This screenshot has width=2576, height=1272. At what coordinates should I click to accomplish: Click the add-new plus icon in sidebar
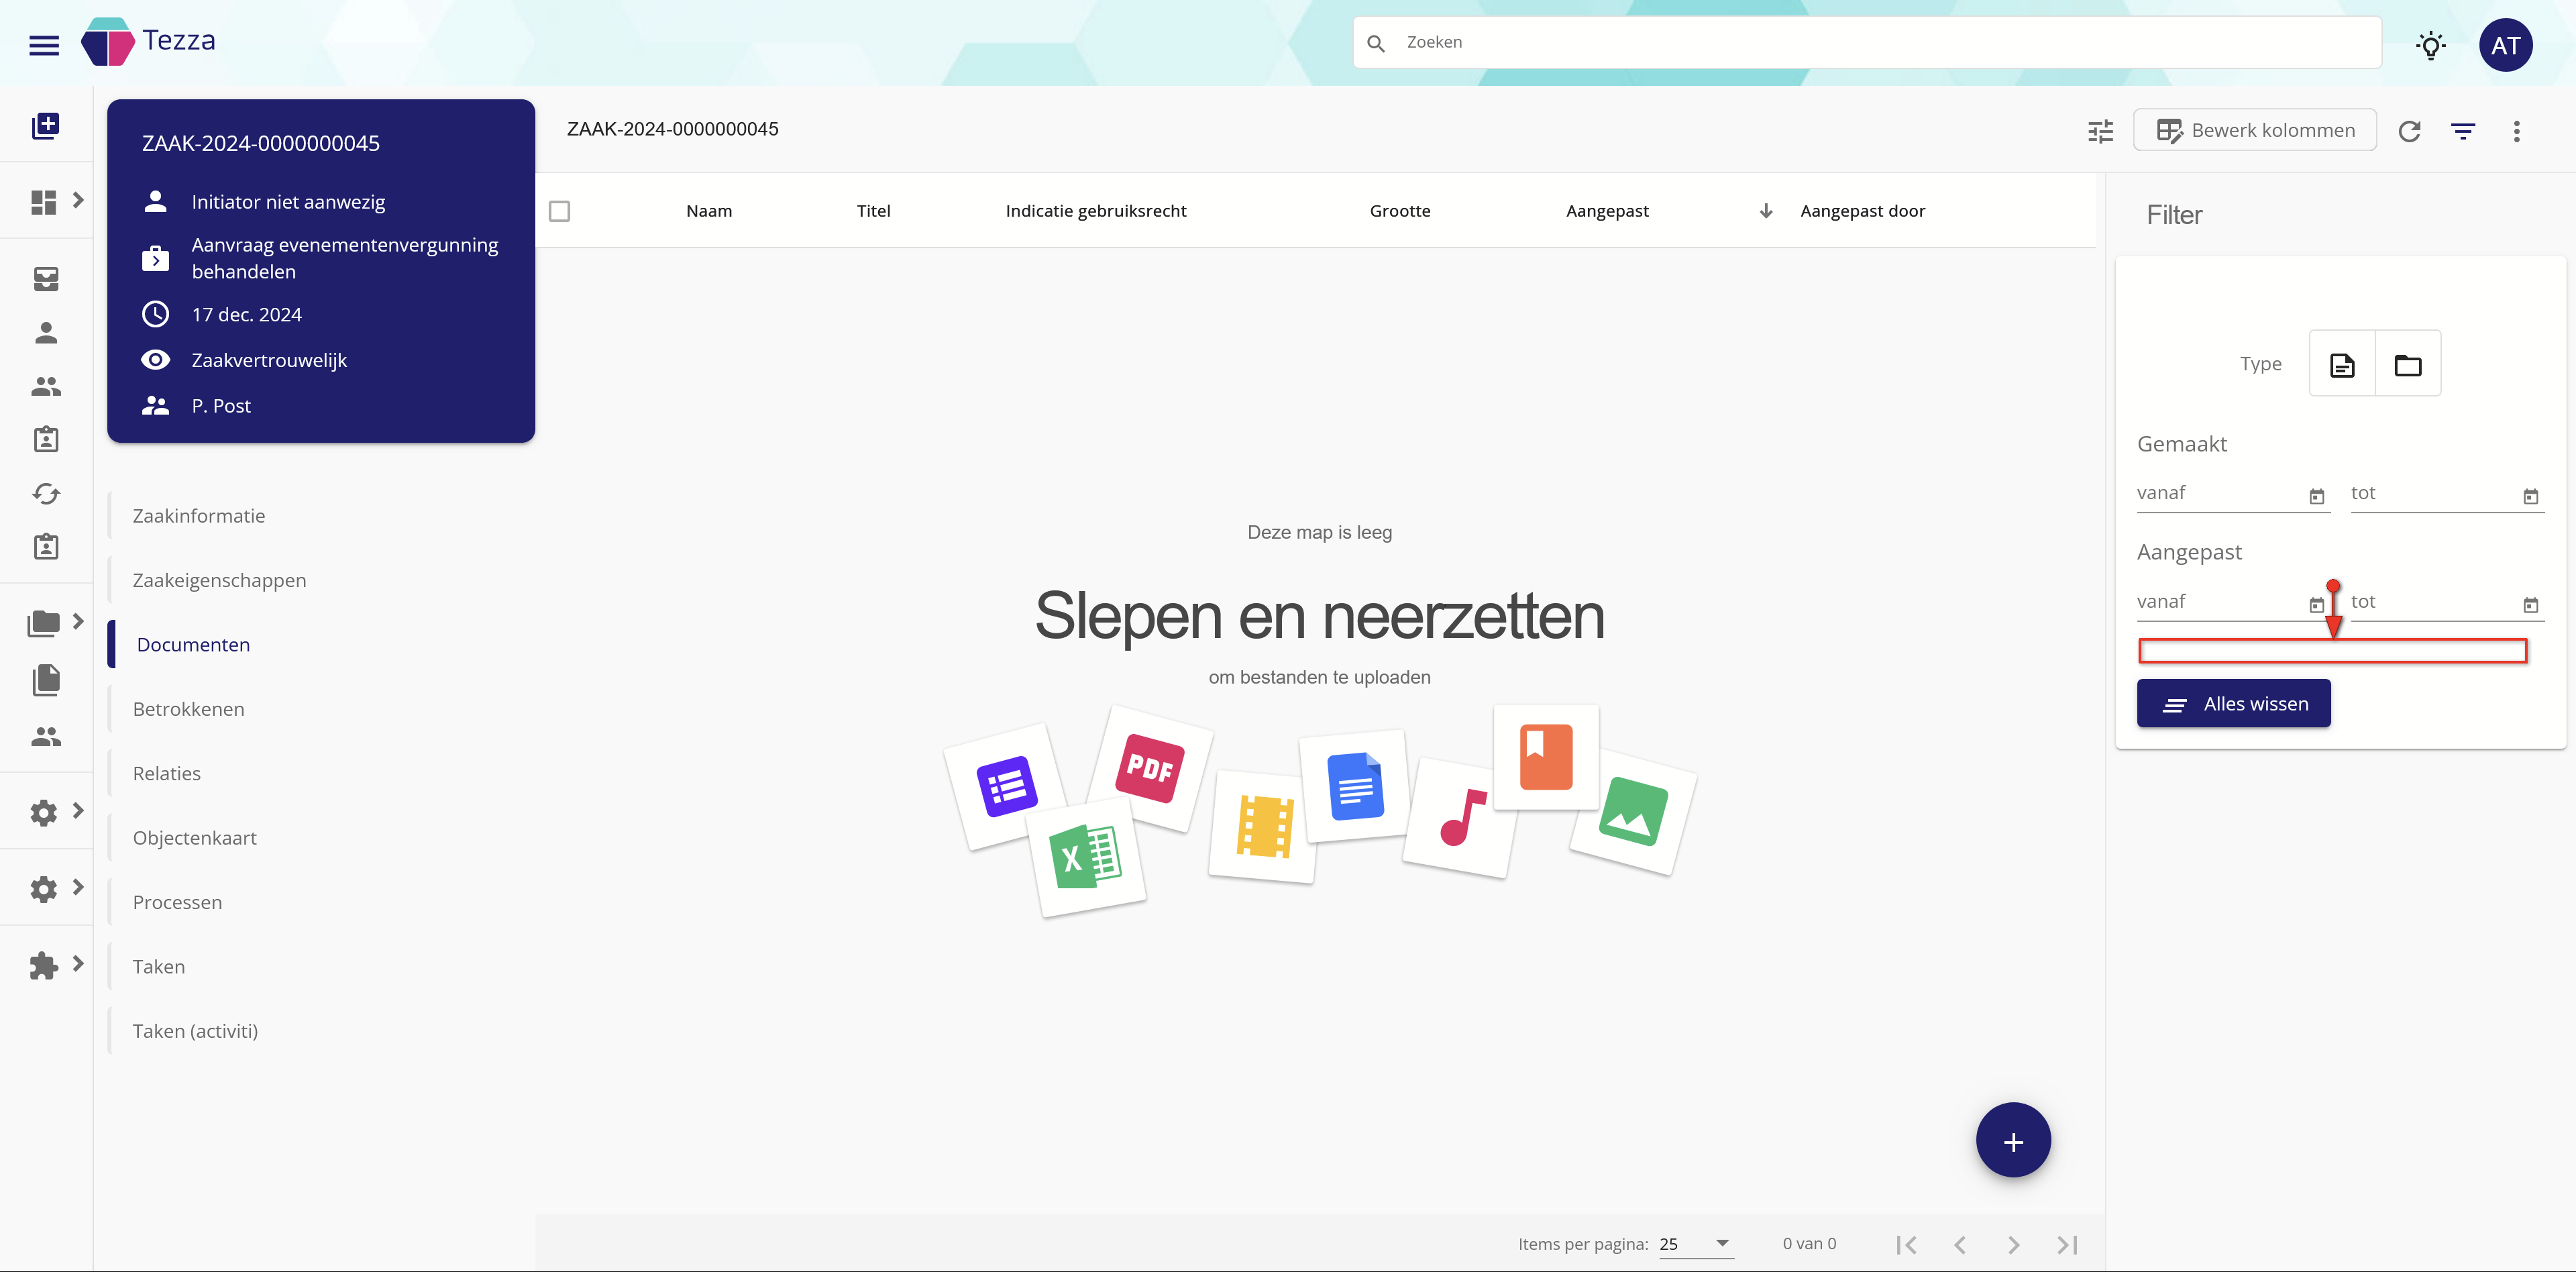click(46, 125)
